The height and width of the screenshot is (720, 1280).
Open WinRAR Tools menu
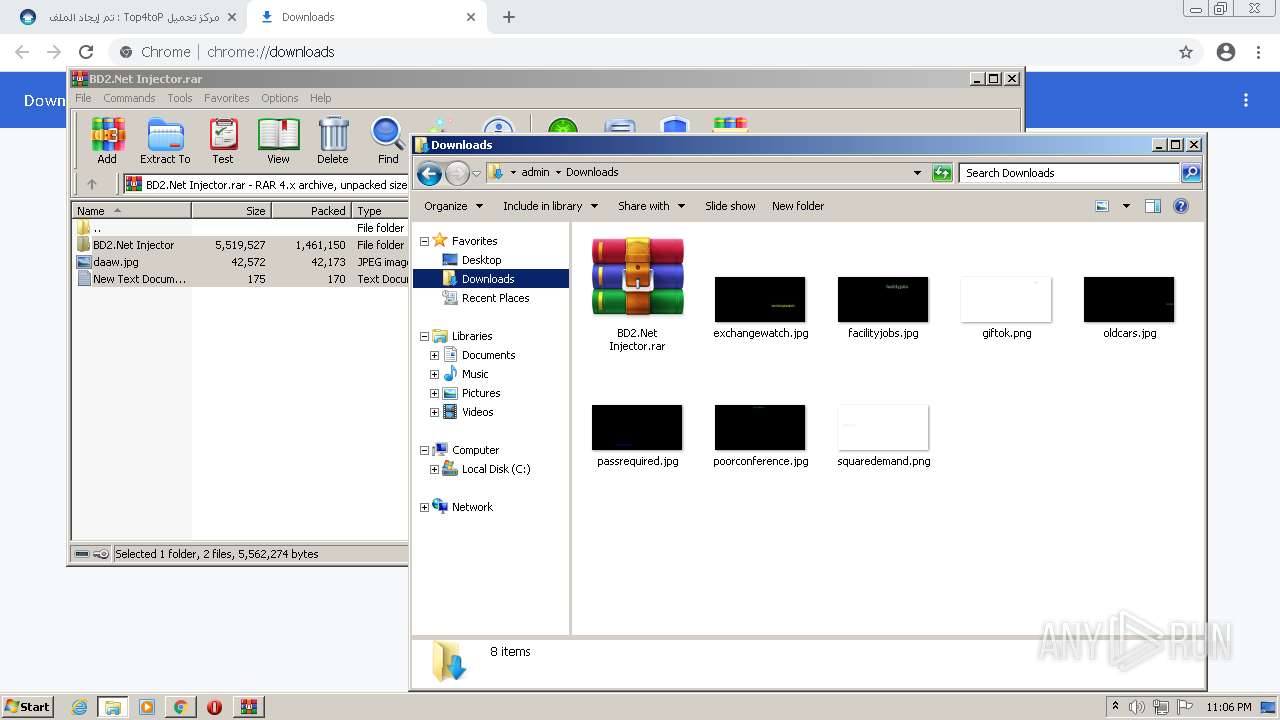tap(180, 98)
